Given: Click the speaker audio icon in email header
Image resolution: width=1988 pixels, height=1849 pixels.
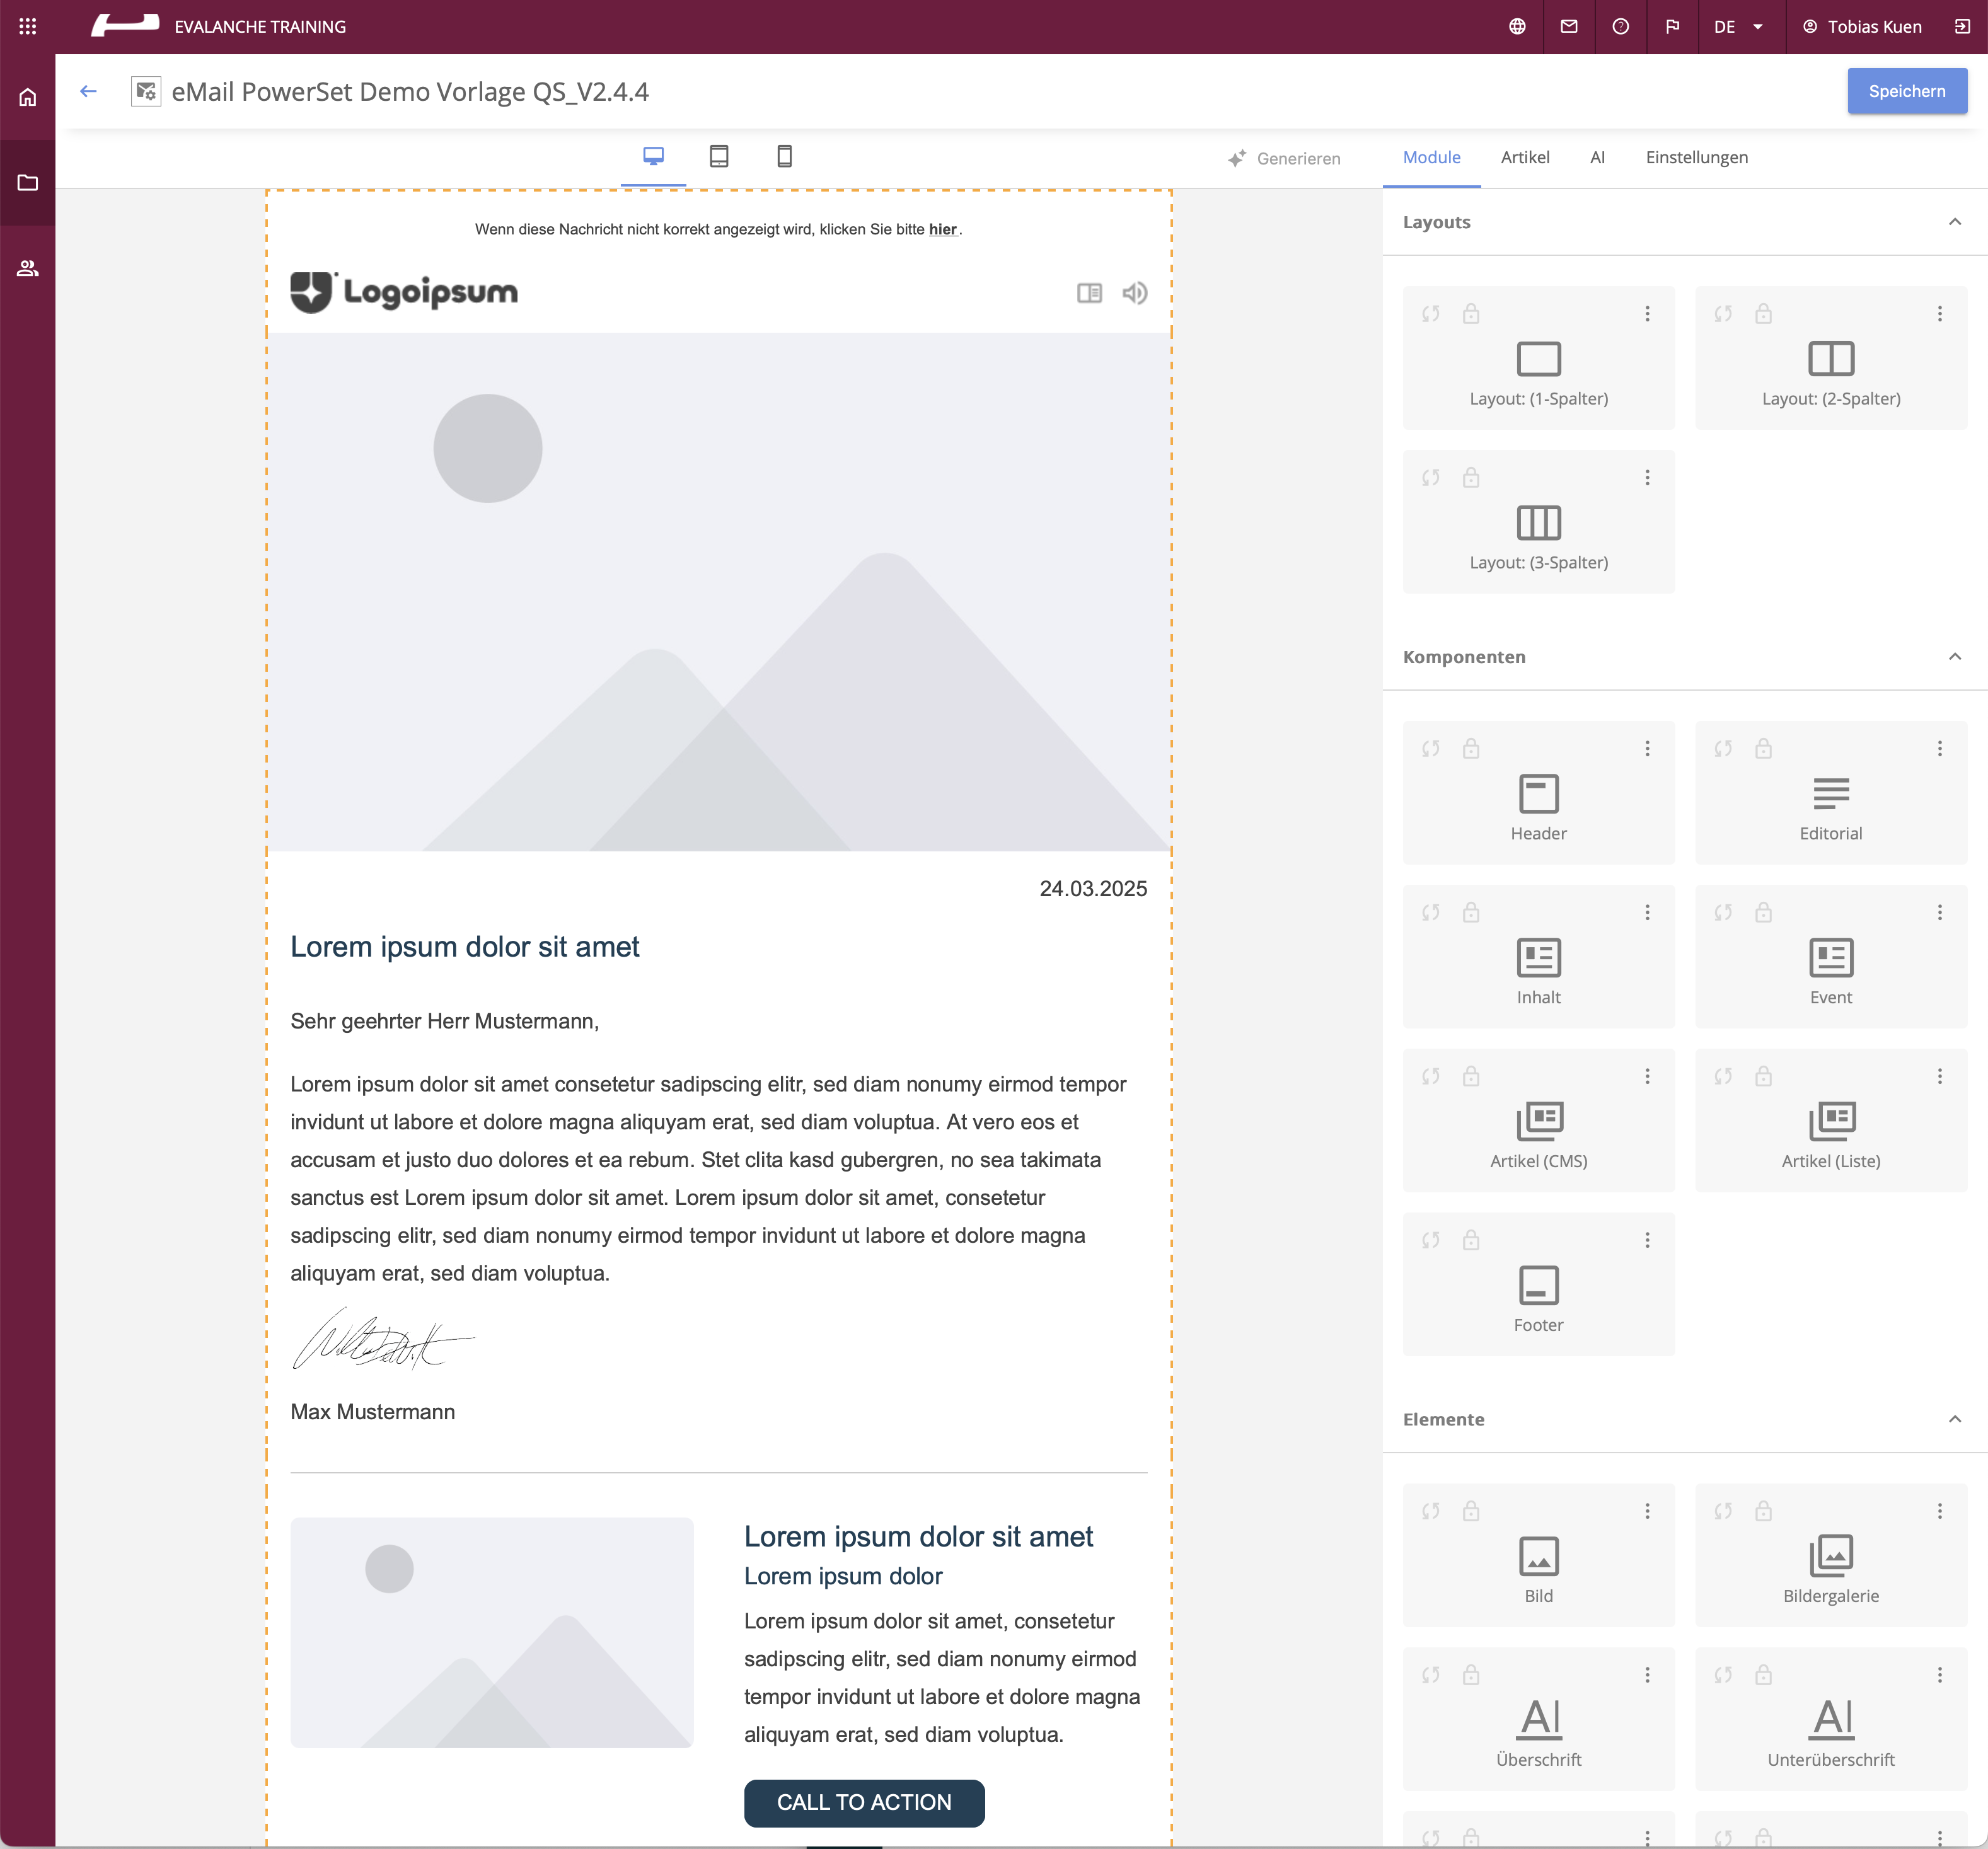Looking at the screenshot, I should coord(1135,293).
